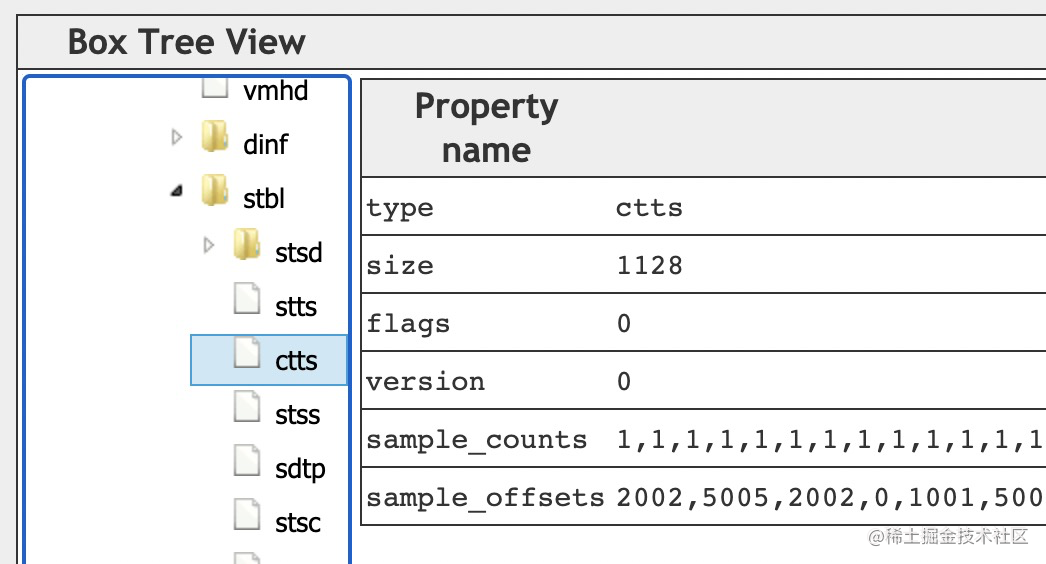Click the stss file icon
Viewport: 1046px width, 564px height.
(x=247, y=406)
